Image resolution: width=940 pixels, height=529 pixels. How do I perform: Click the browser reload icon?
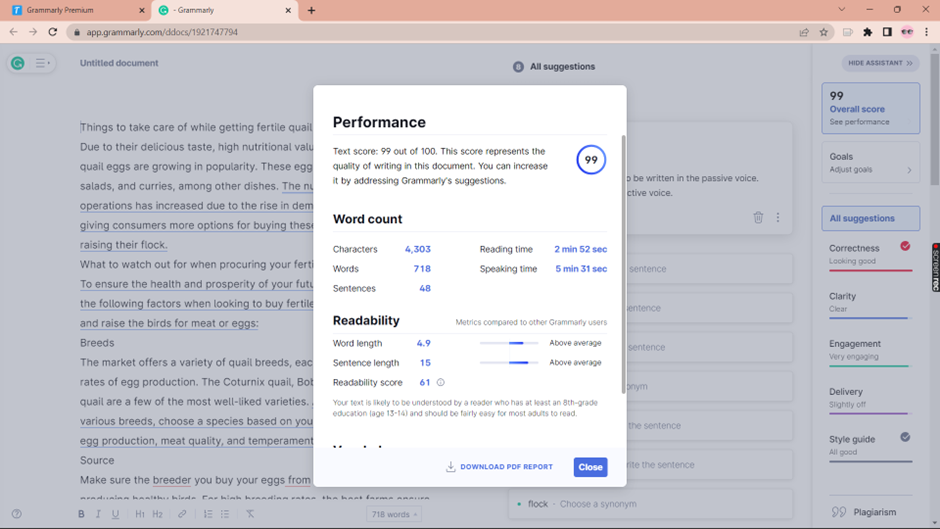pyautogui.click(x=53, y=32)
